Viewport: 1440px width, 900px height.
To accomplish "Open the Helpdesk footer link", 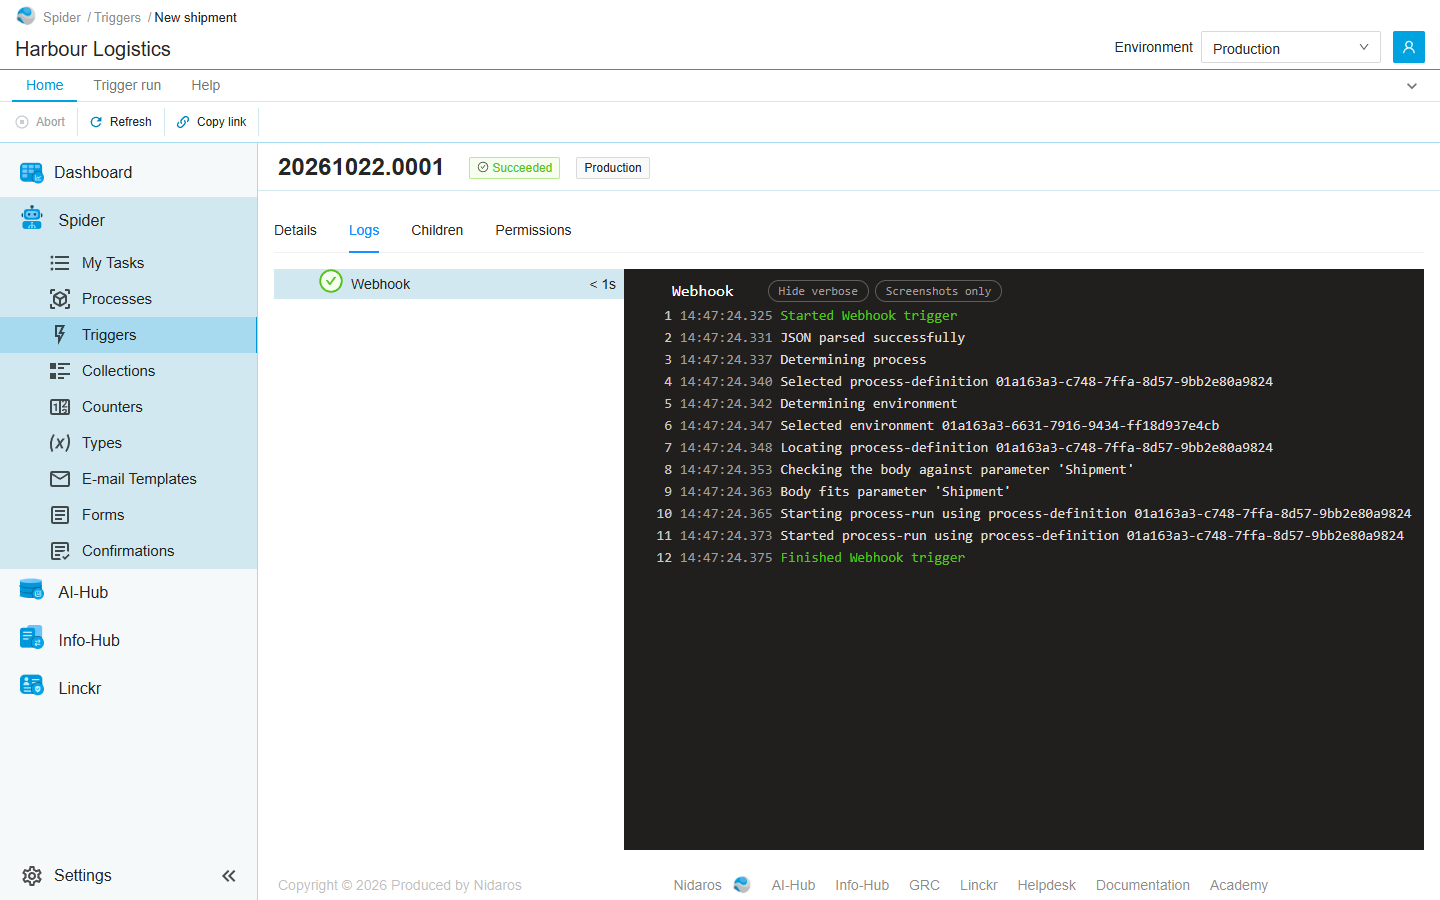I will [1047, 885].
